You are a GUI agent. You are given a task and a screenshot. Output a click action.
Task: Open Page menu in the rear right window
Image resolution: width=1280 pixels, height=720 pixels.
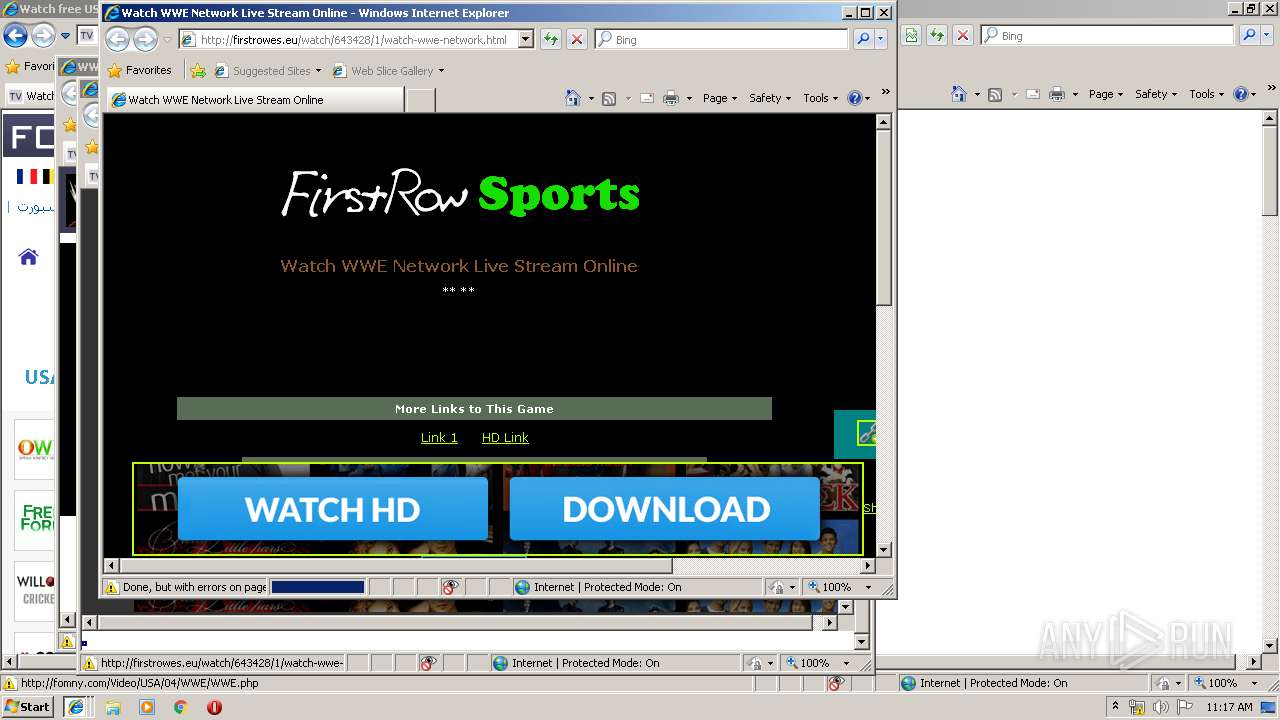[1106, 94]
